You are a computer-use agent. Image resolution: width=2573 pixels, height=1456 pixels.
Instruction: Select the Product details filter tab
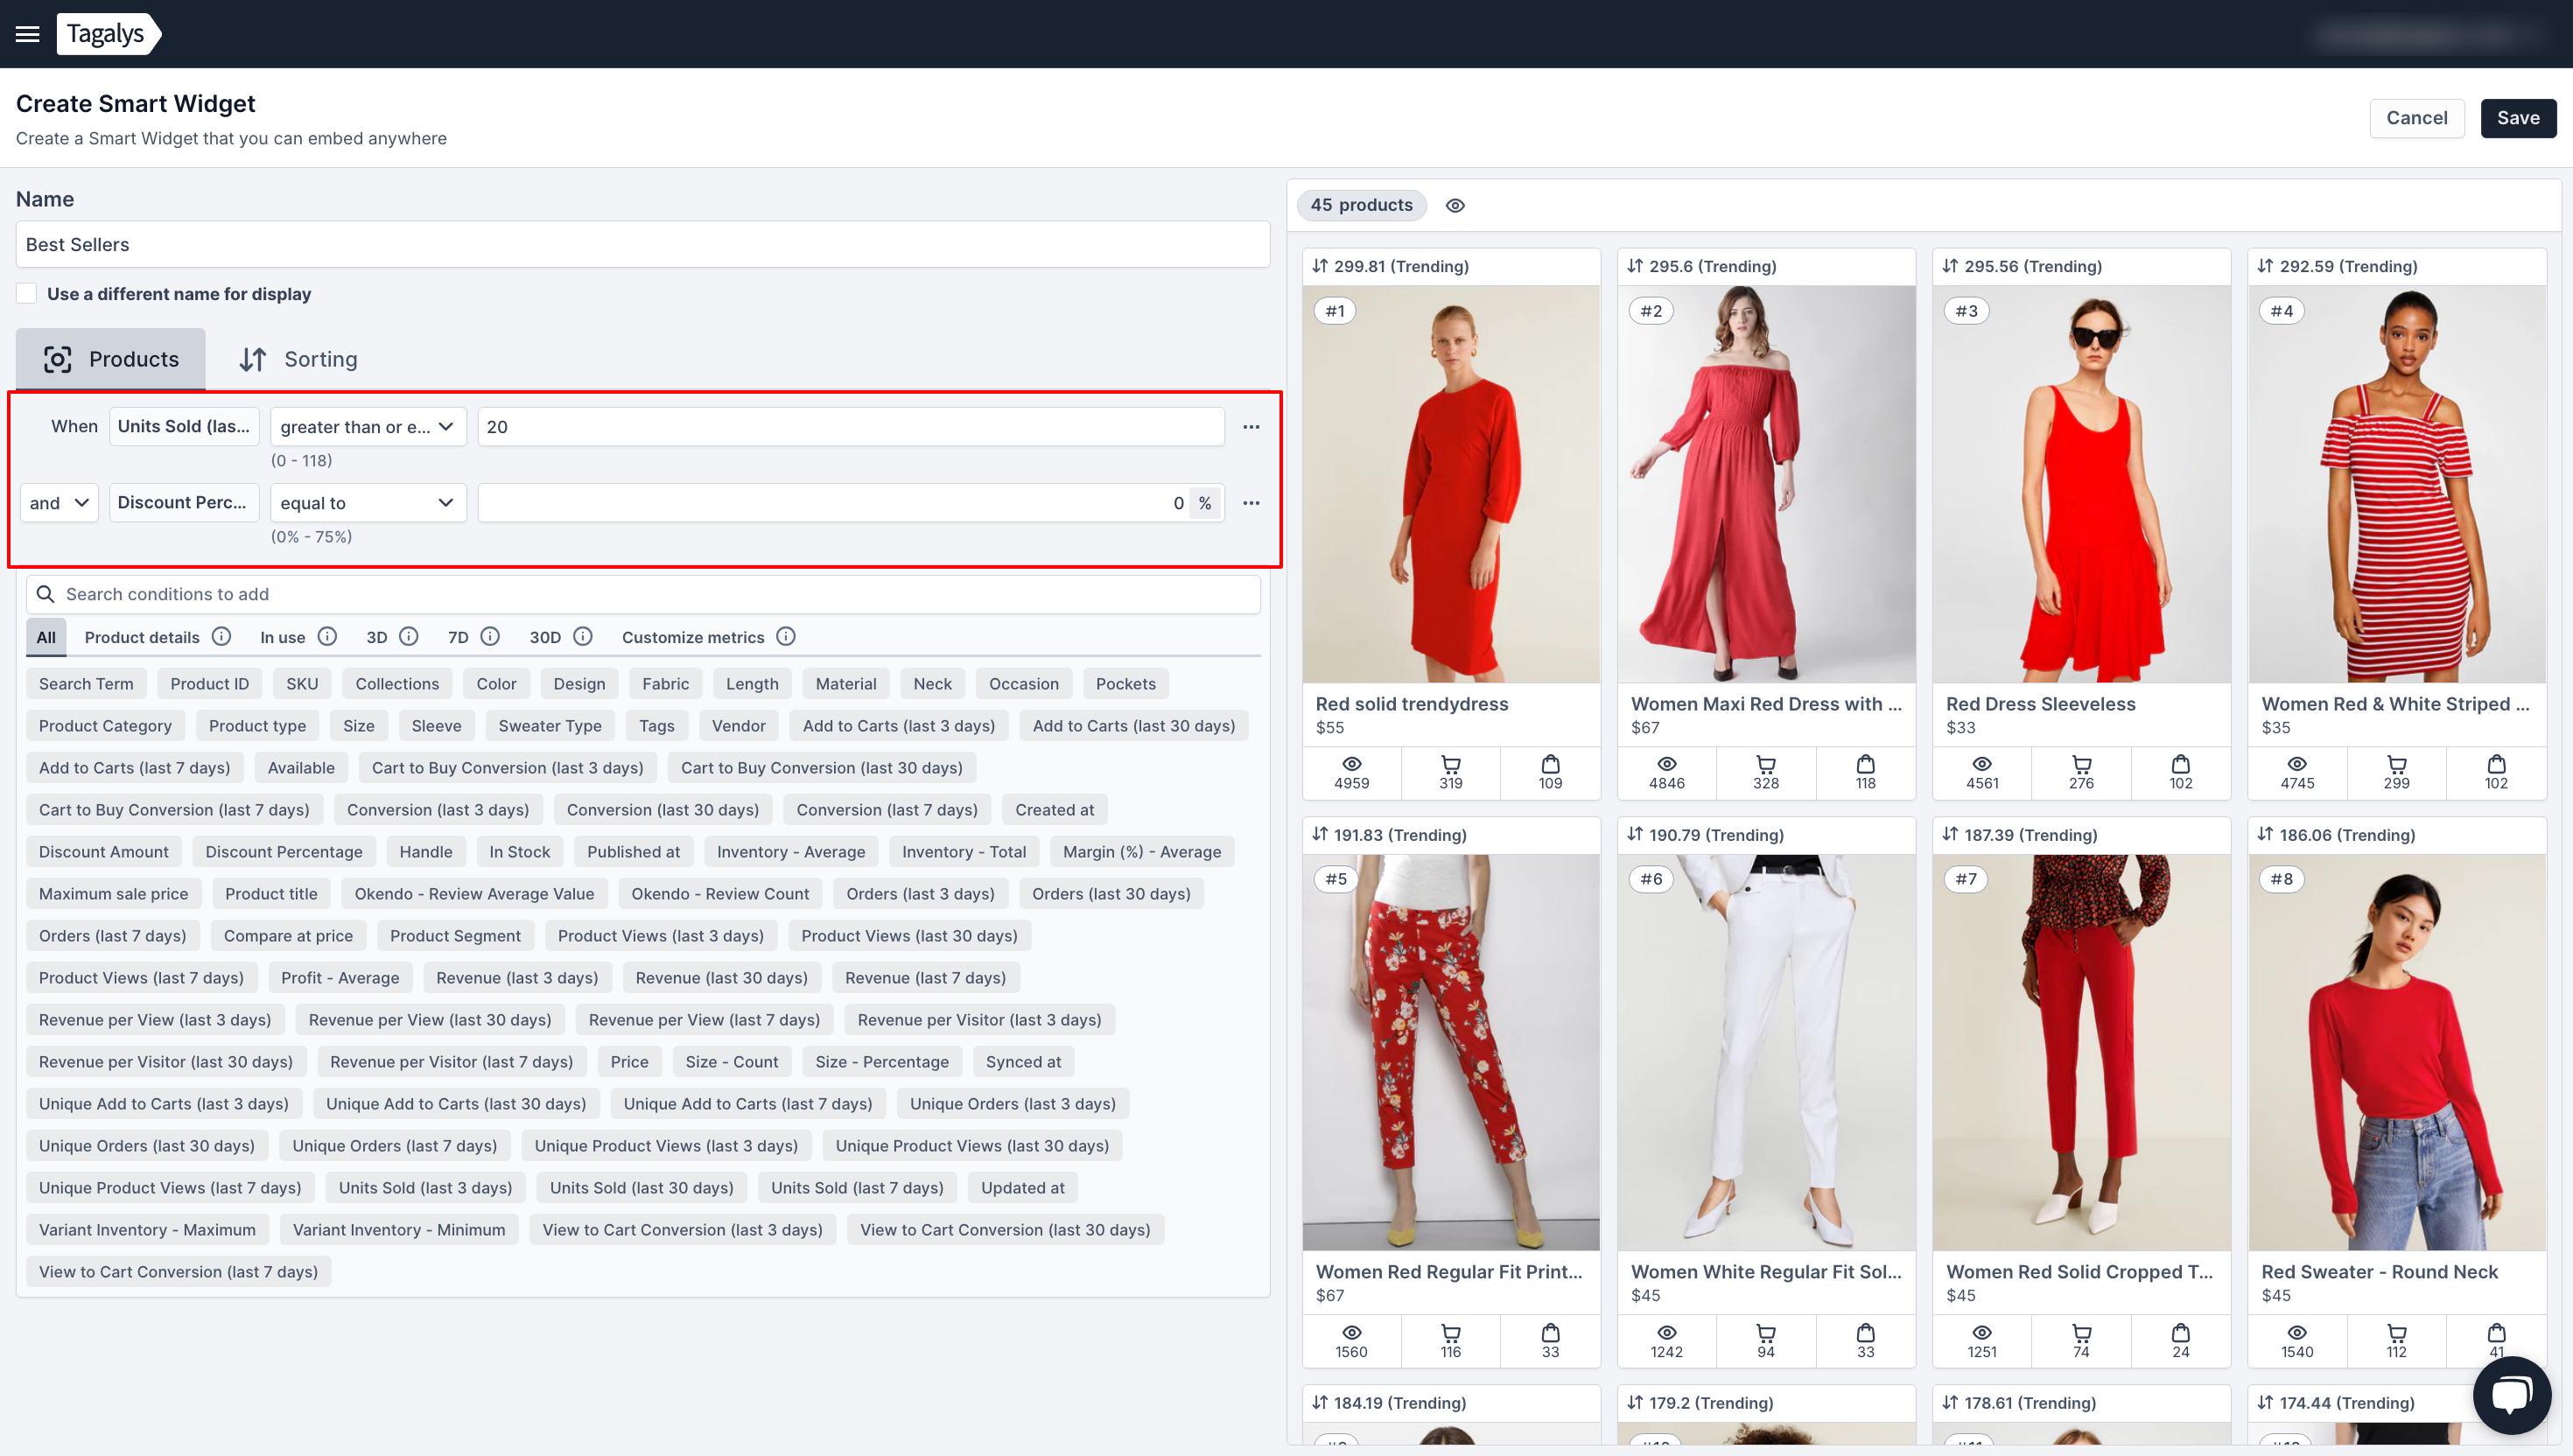pos(142,637)
